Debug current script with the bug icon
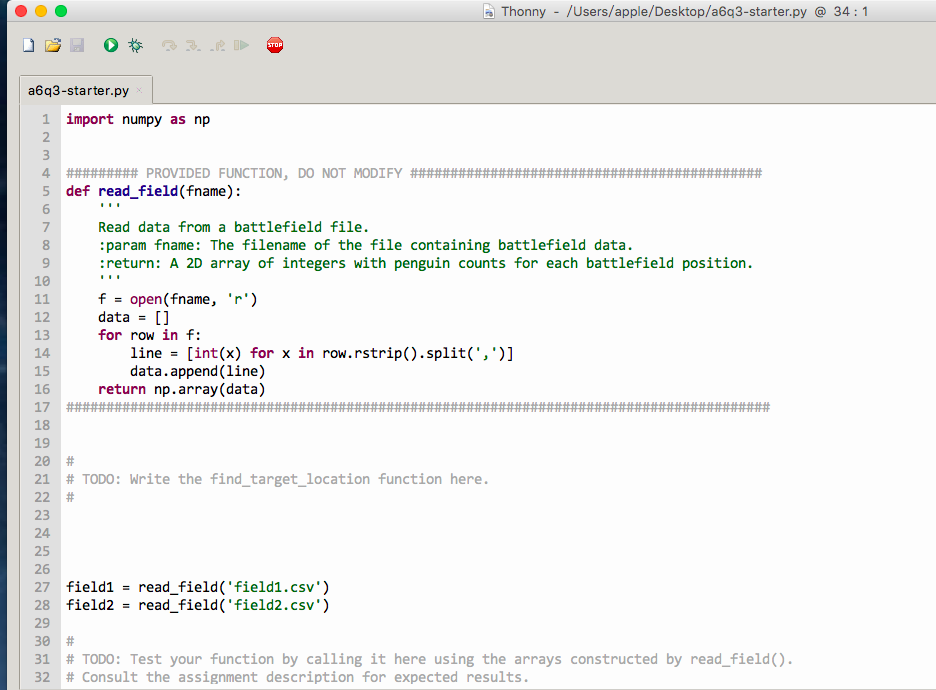936x690 pixels. point(136,45)
